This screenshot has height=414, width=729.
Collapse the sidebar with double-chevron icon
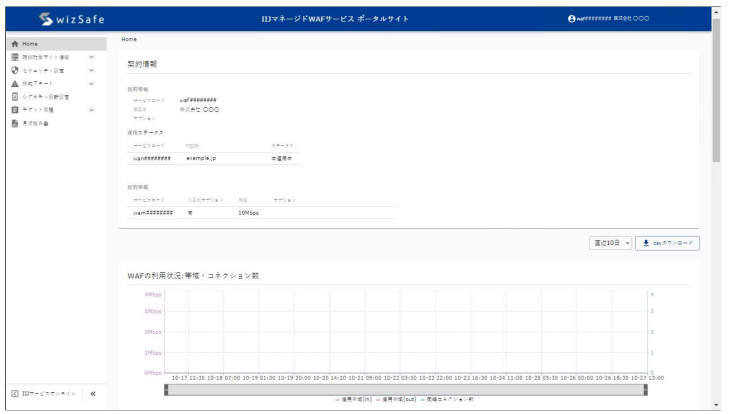[93, 394]
